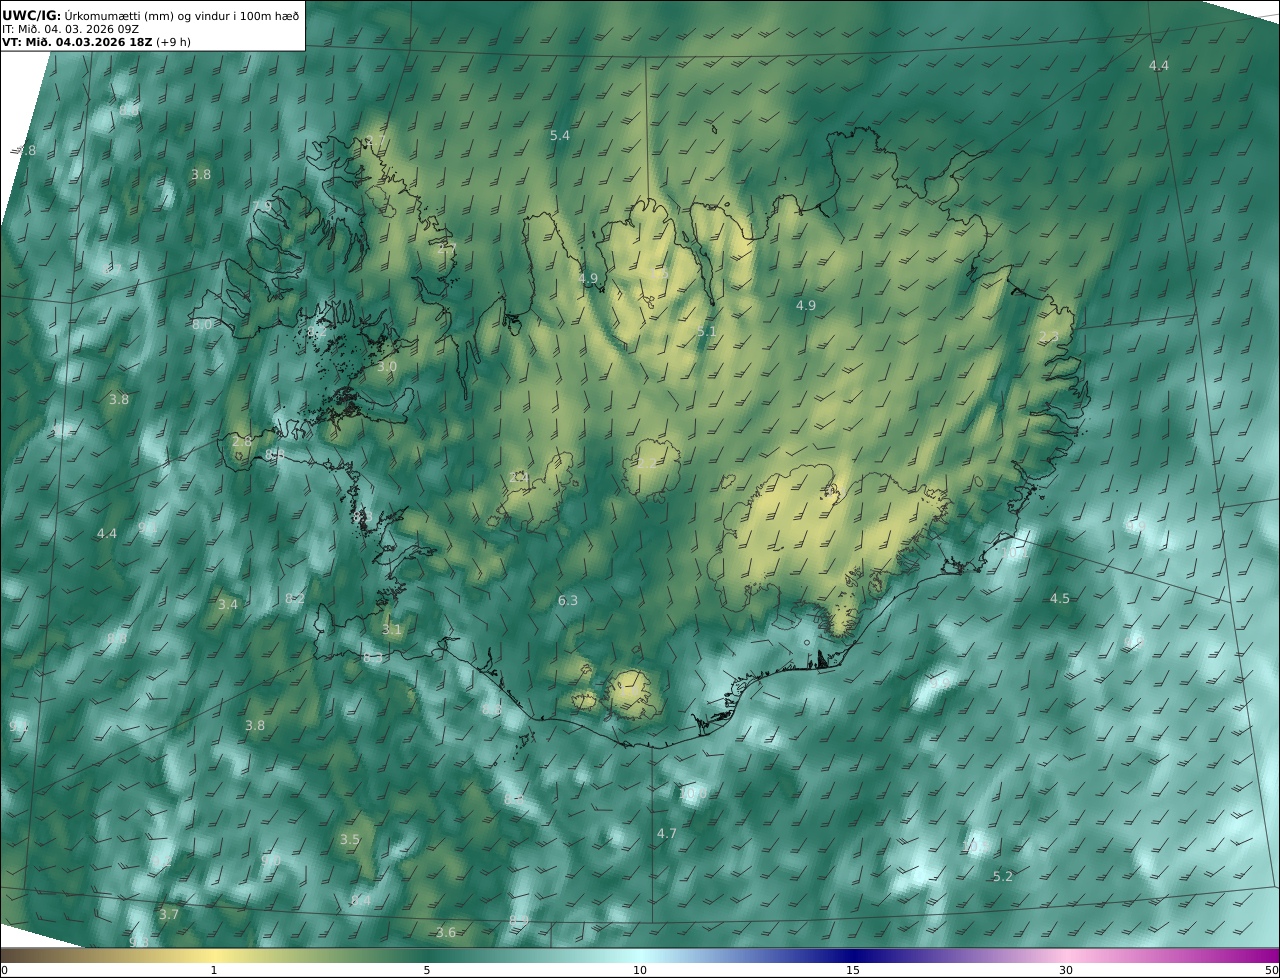The image size is (1280, 978).
Task: Click the 4.5 value off the east coast
Action: [1059, 599]
